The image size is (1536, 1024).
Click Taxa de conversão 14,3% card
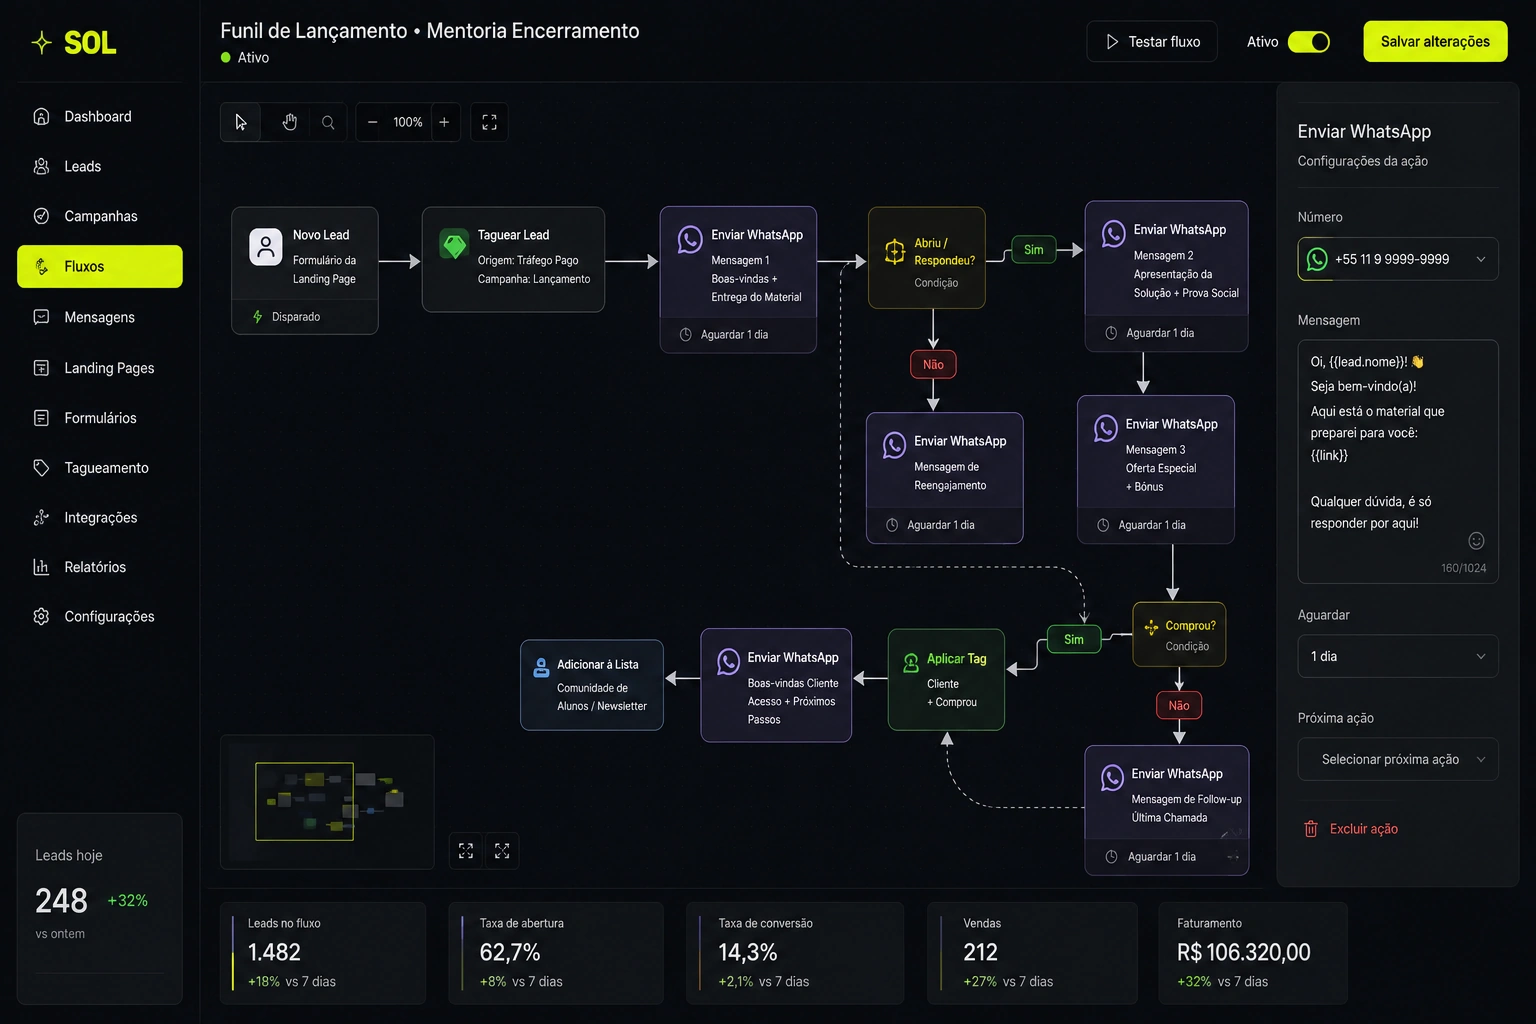click(x=795, y=953)
